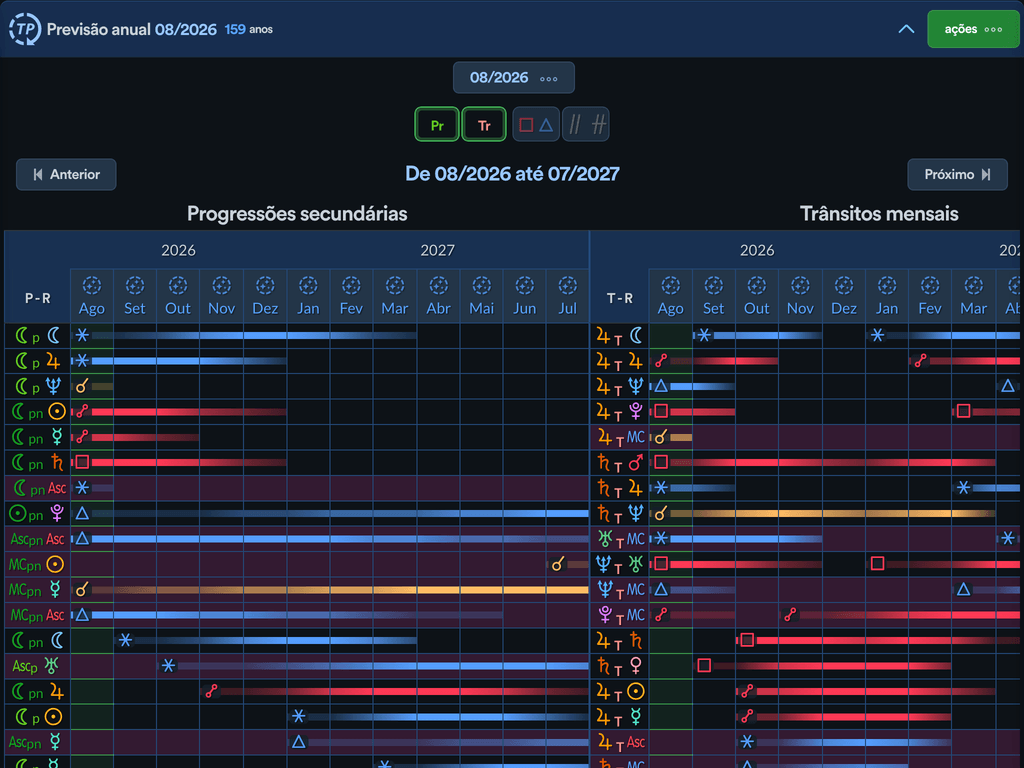Open Ago chart icon in progressions header
The height and width of the screenshot is (768, 1024).
click(x=92, y=285)
